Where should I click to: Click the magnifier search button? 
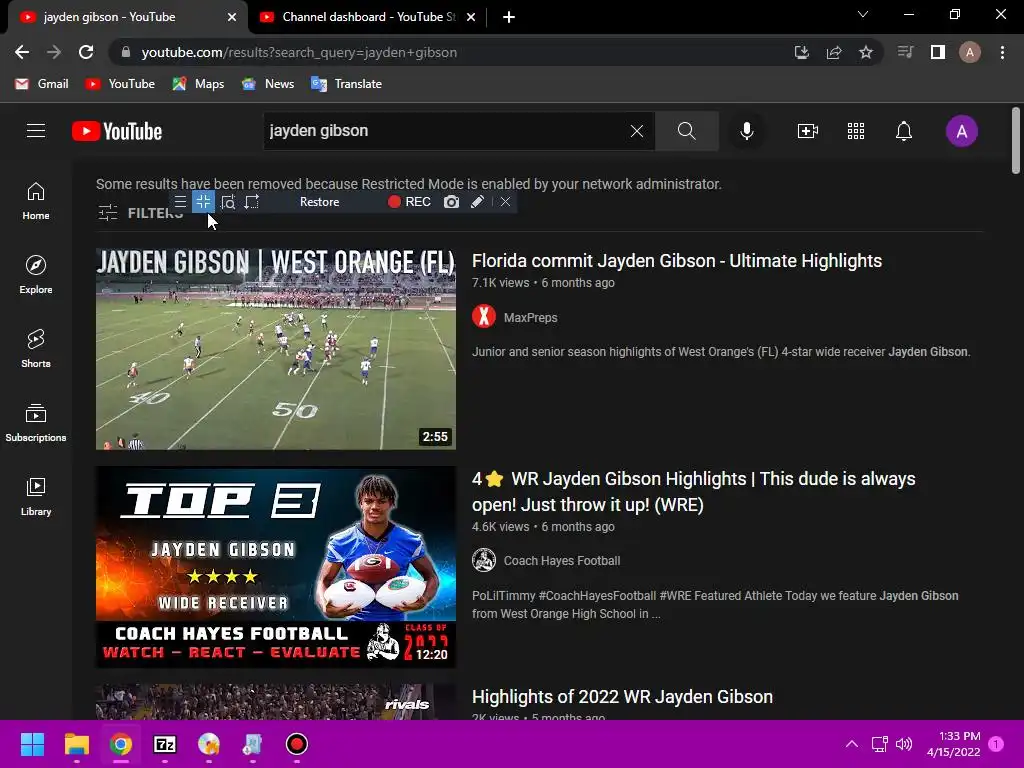[686, 131]
